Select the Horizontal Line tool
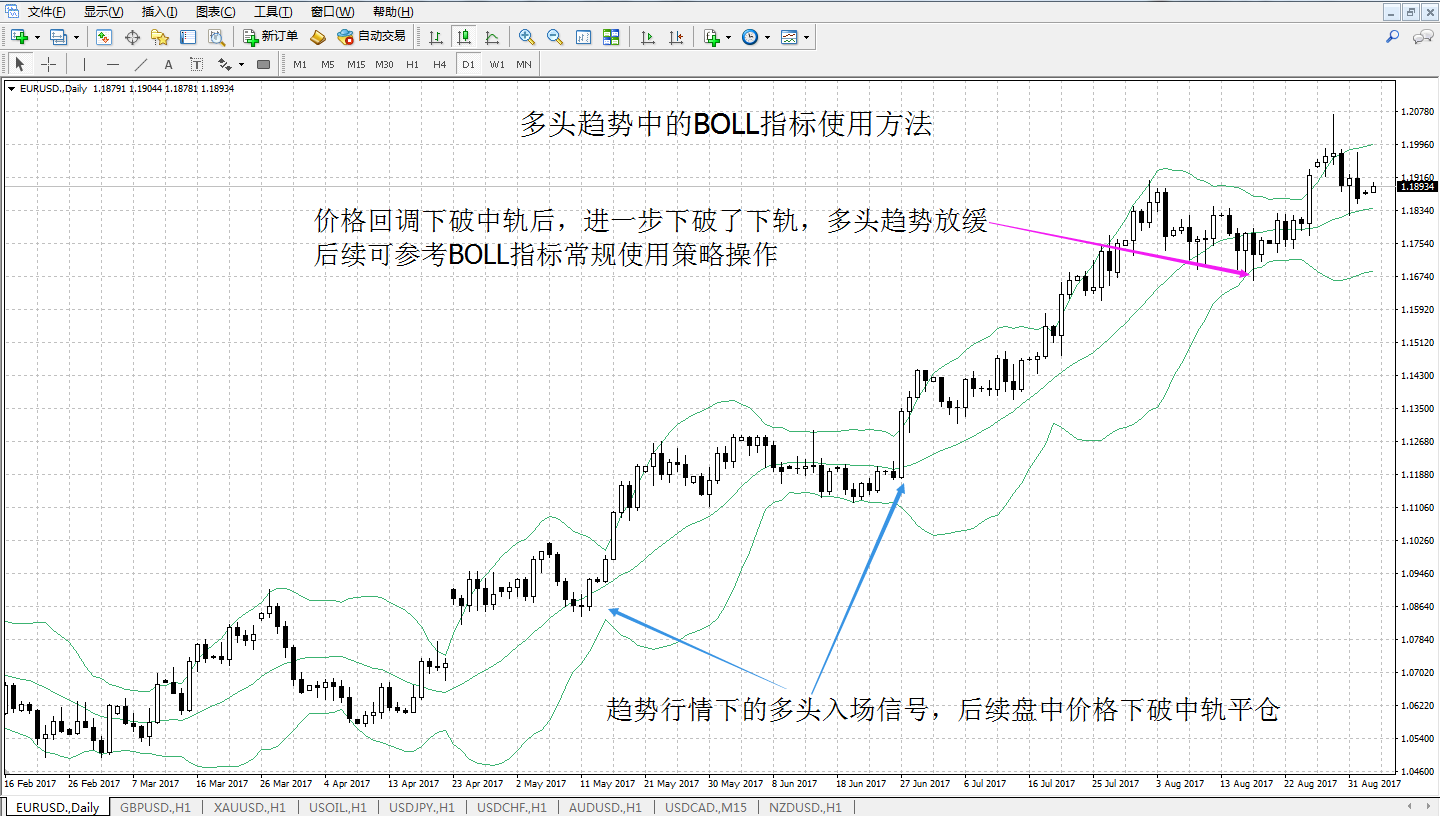The width and height of the screenshot is (1440, 816). (x=112, y=64)
